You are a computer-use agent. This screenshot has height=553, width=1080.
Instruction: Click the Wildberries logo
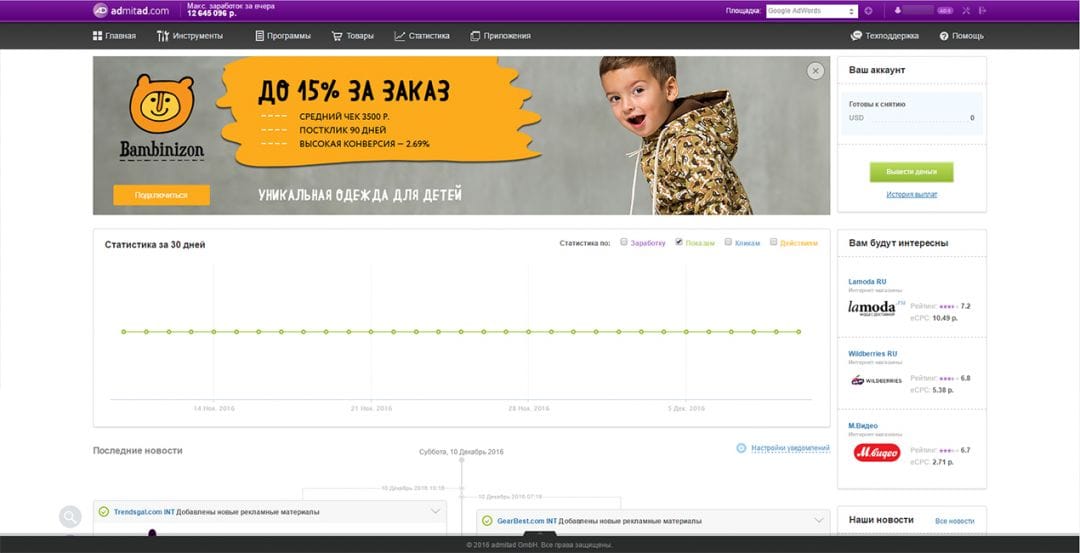(876, 380)
